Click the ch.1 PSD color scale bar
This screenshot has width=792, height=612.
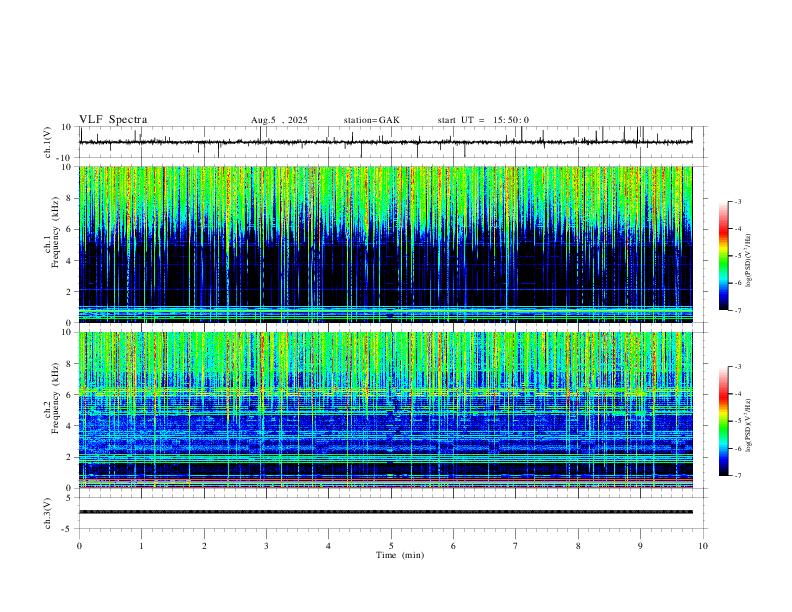(723, 256)
